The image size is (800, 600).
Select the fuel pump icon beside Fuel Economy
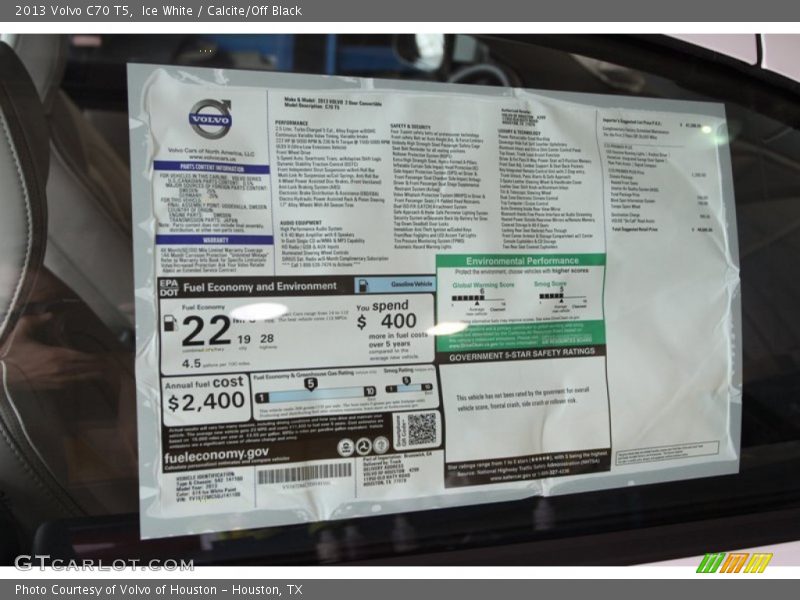[x=168, y=322]
